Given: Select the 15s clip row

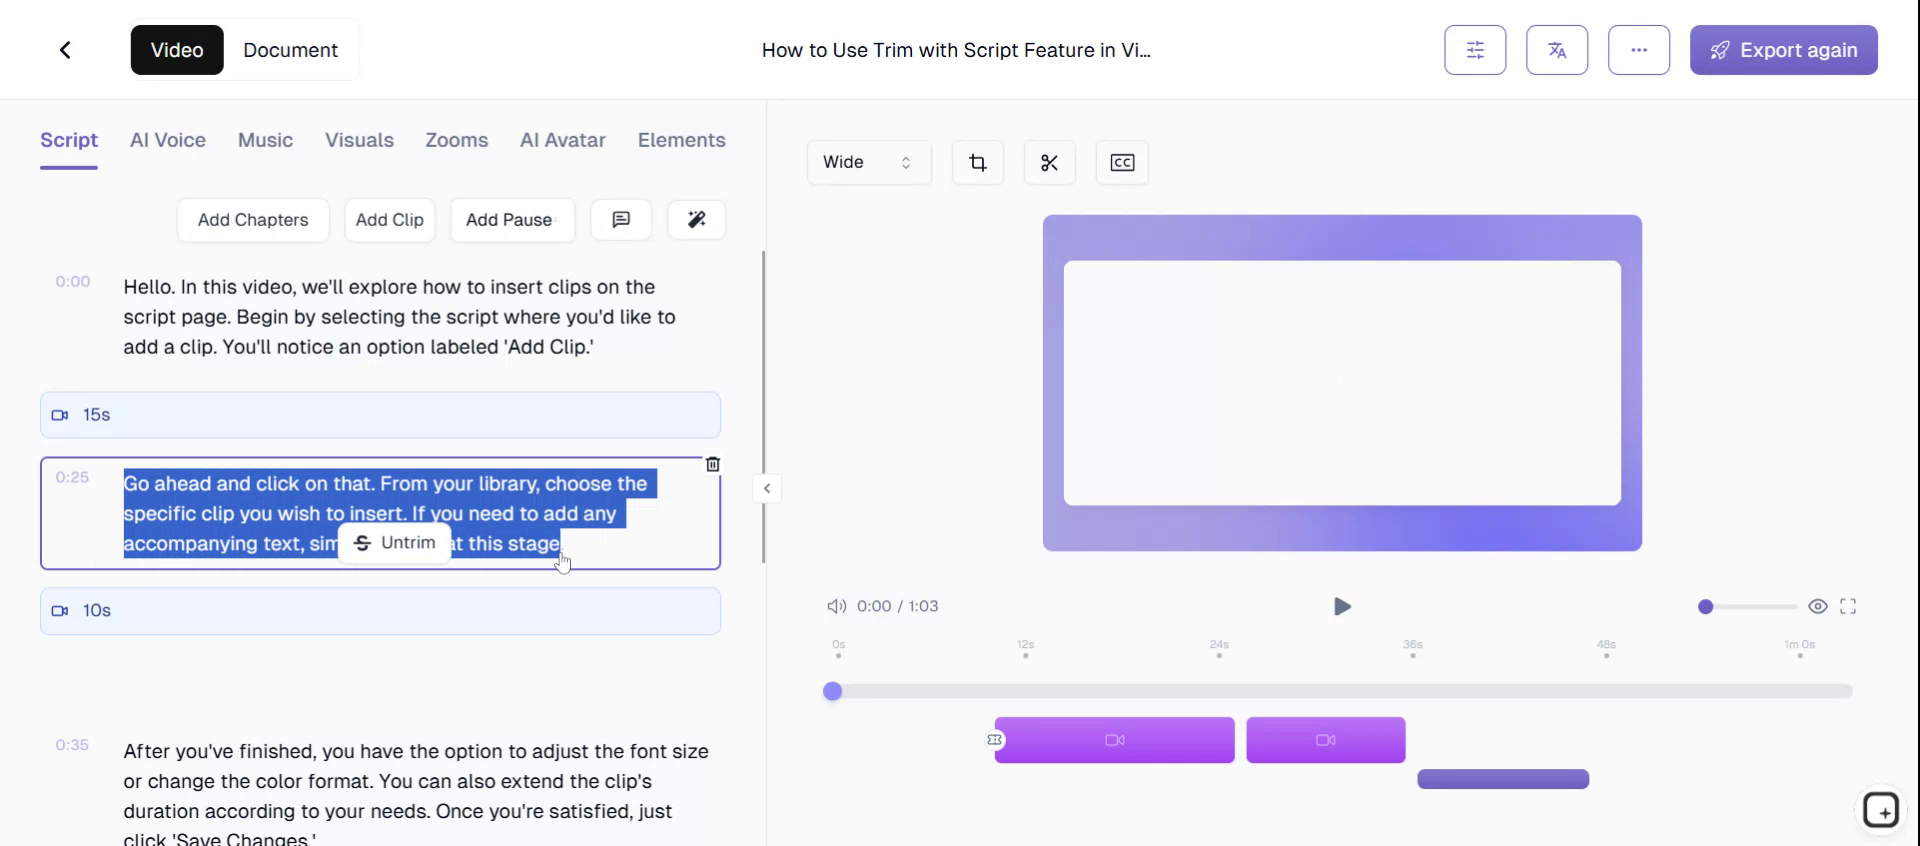Looking at the screenshot, I should (x=380, y=415).
